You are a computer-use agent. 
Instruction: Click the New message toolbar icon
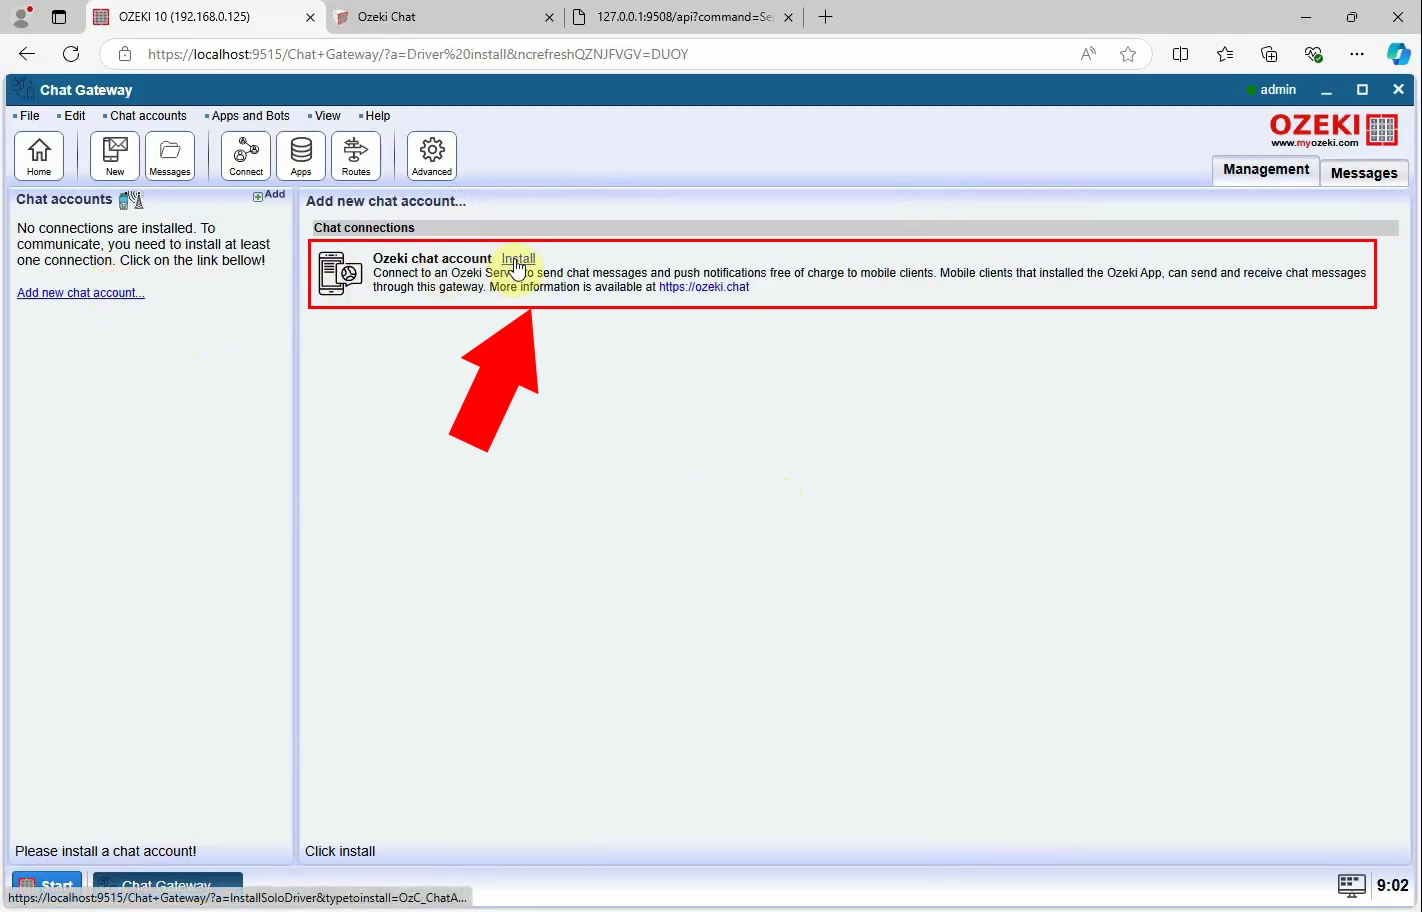click(115, 156)
